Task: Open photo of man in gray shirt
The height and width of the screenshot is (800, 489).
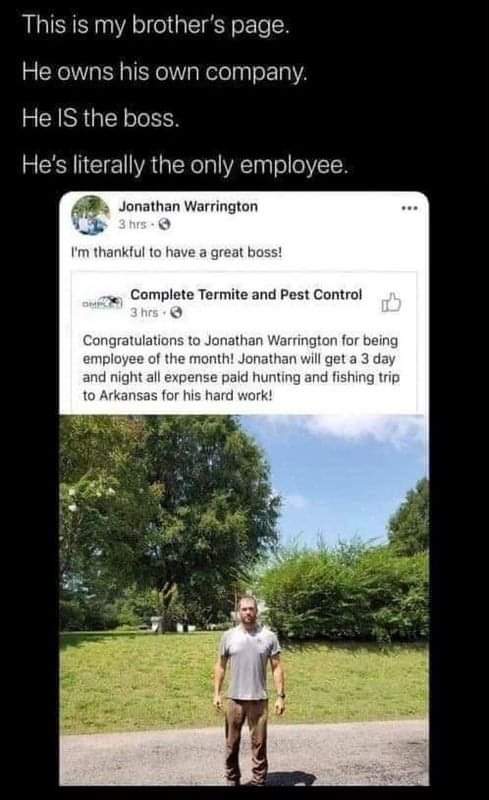Action: 244,600
